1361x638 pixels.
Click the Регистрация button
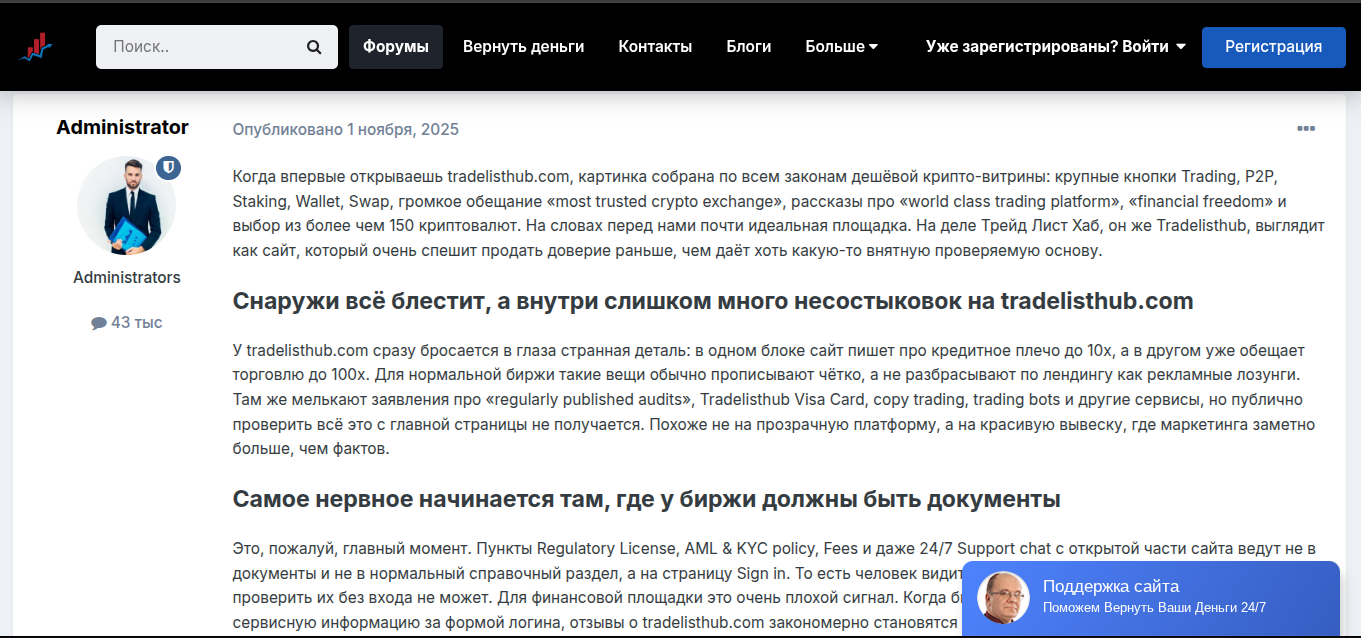[1273, 47]
